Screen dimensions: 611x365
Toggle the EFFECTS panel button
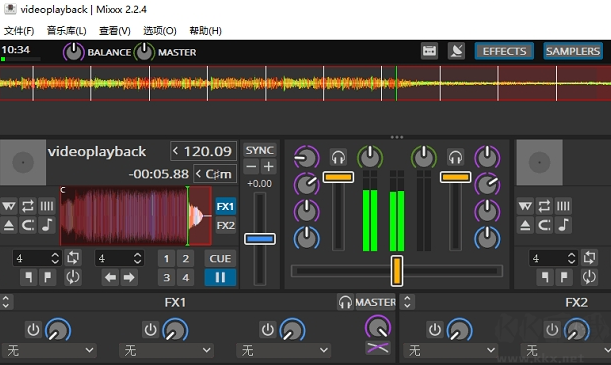[504, 51]
